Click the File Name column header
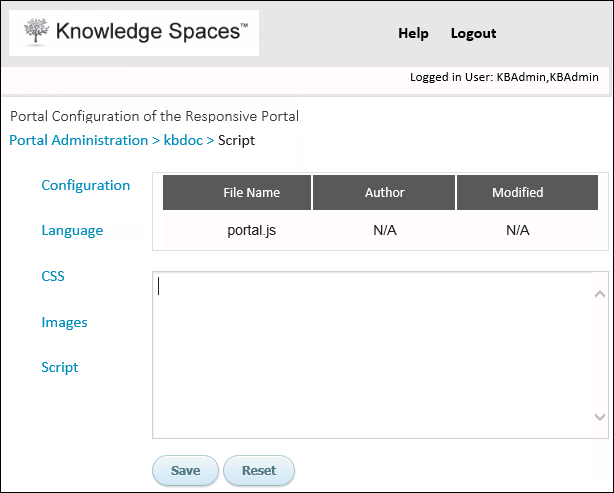The height and width of the screenshot is (493, 614). (237, 192)
